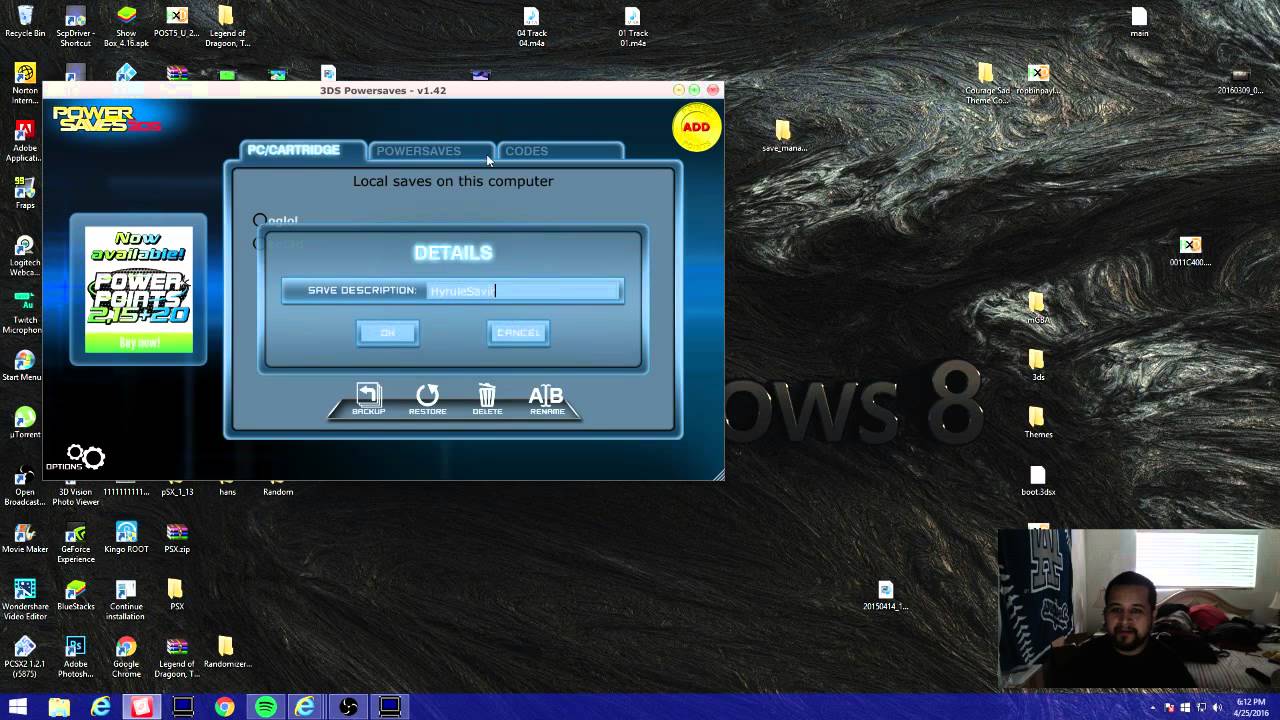1280x720 pixels.
Task: Open Courage Sad Theme folder
Action: [987, 83]
